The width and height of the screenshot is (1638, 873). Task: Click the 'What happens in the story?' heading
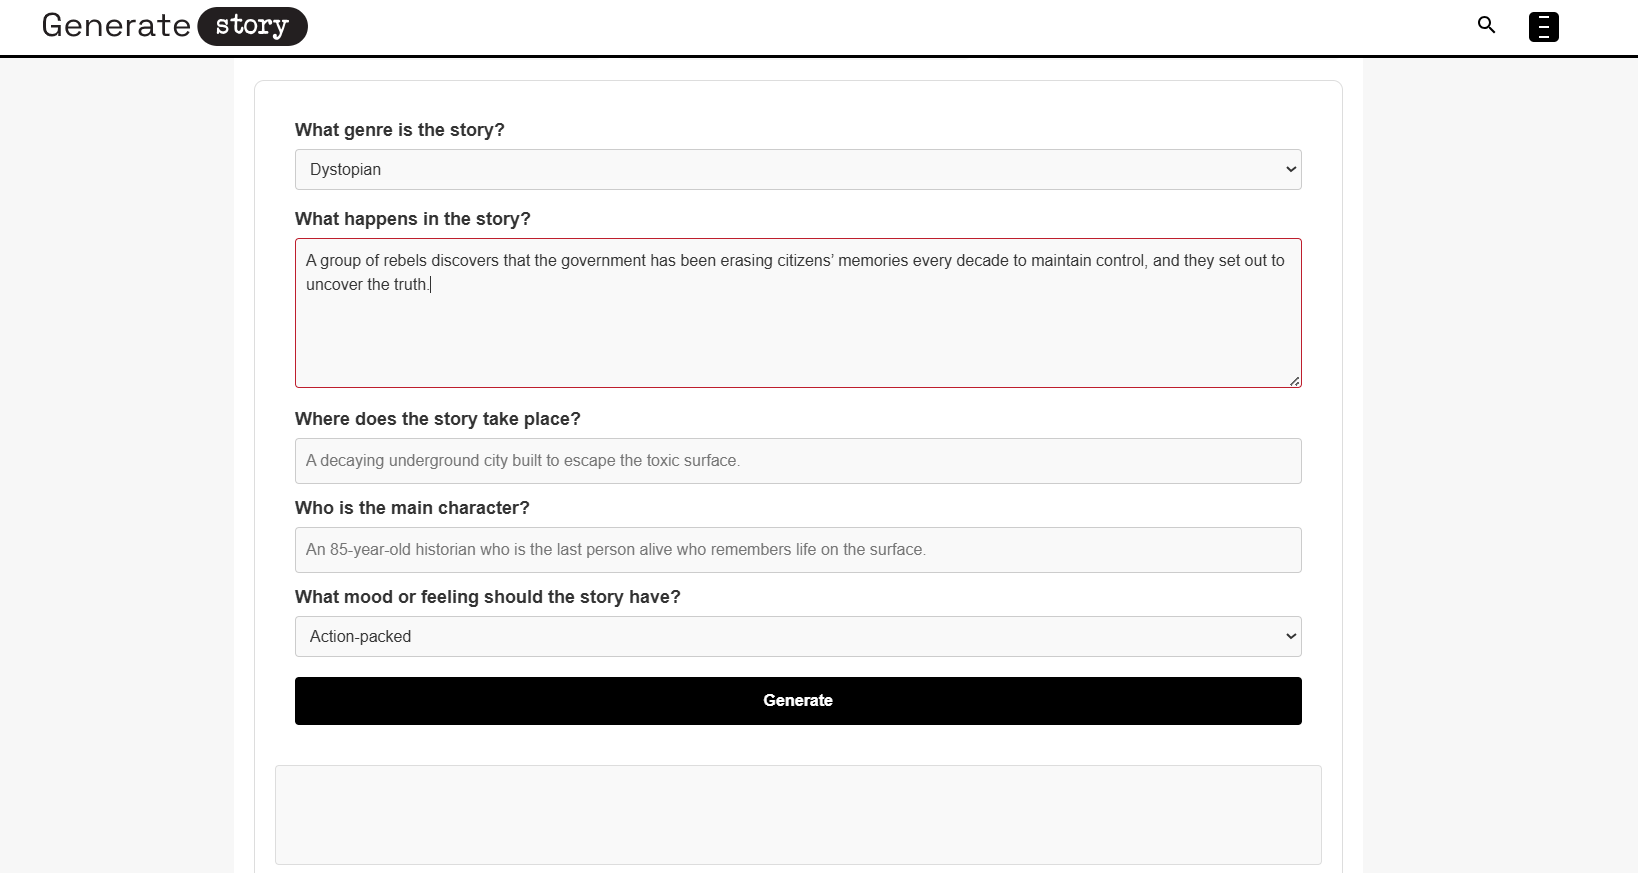click(412, 218)
